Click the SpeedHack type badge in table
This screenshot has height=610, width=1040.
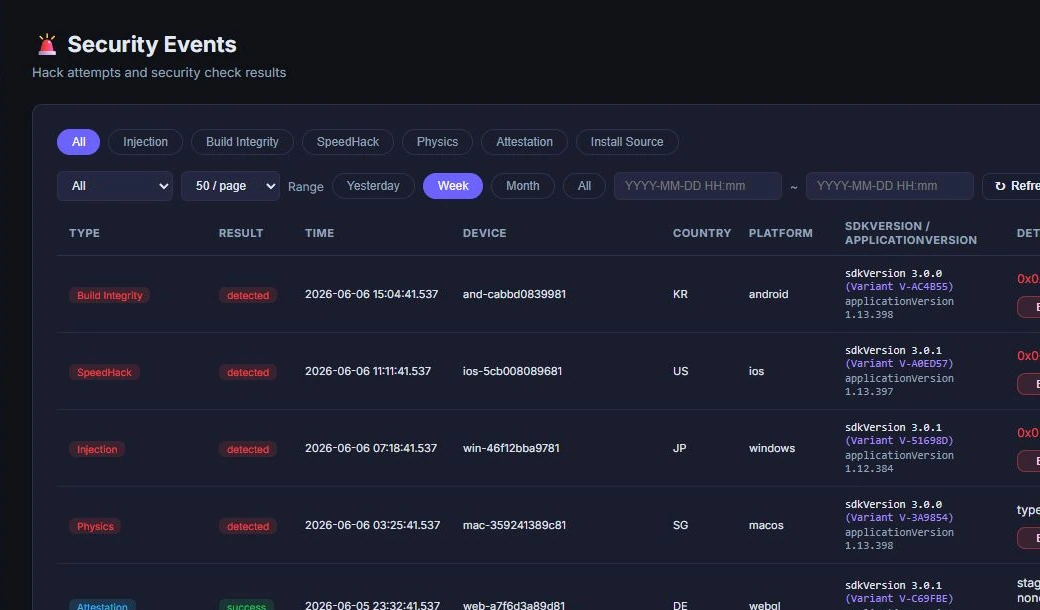coord(104,373)
